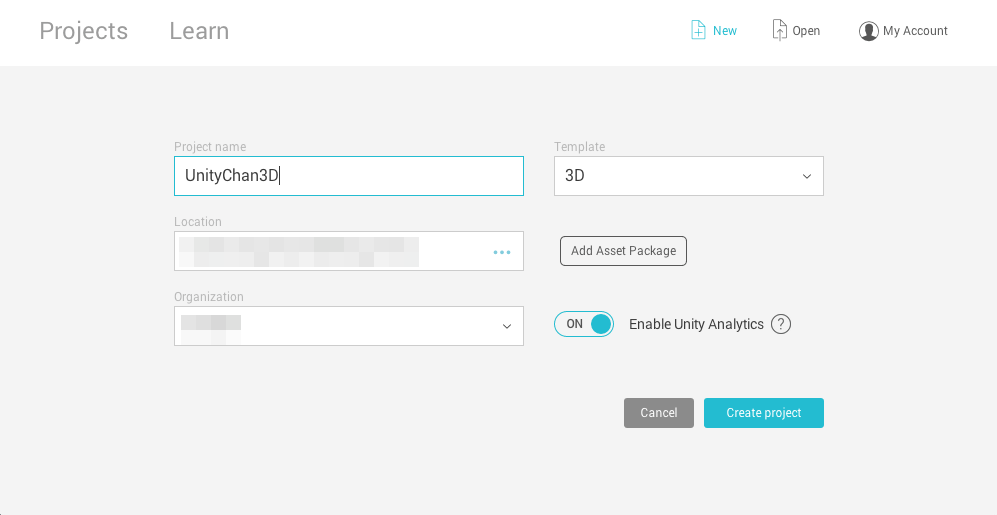Image resolution: width=997 pixels, height=515 pixels.
Task: Click the New text link in header
Action: 725,31
